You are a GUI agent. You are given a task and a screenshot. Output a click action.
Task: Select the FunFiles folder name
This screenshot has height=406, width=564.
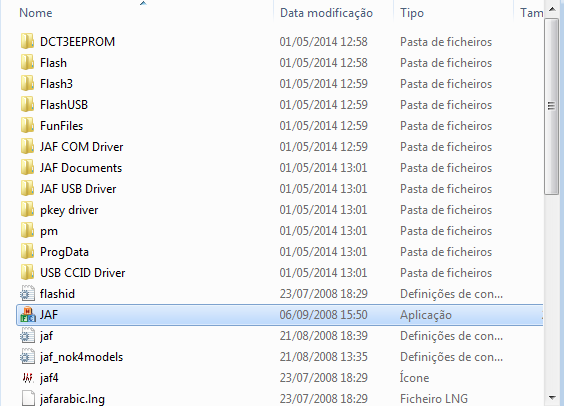tap(62, 126)
